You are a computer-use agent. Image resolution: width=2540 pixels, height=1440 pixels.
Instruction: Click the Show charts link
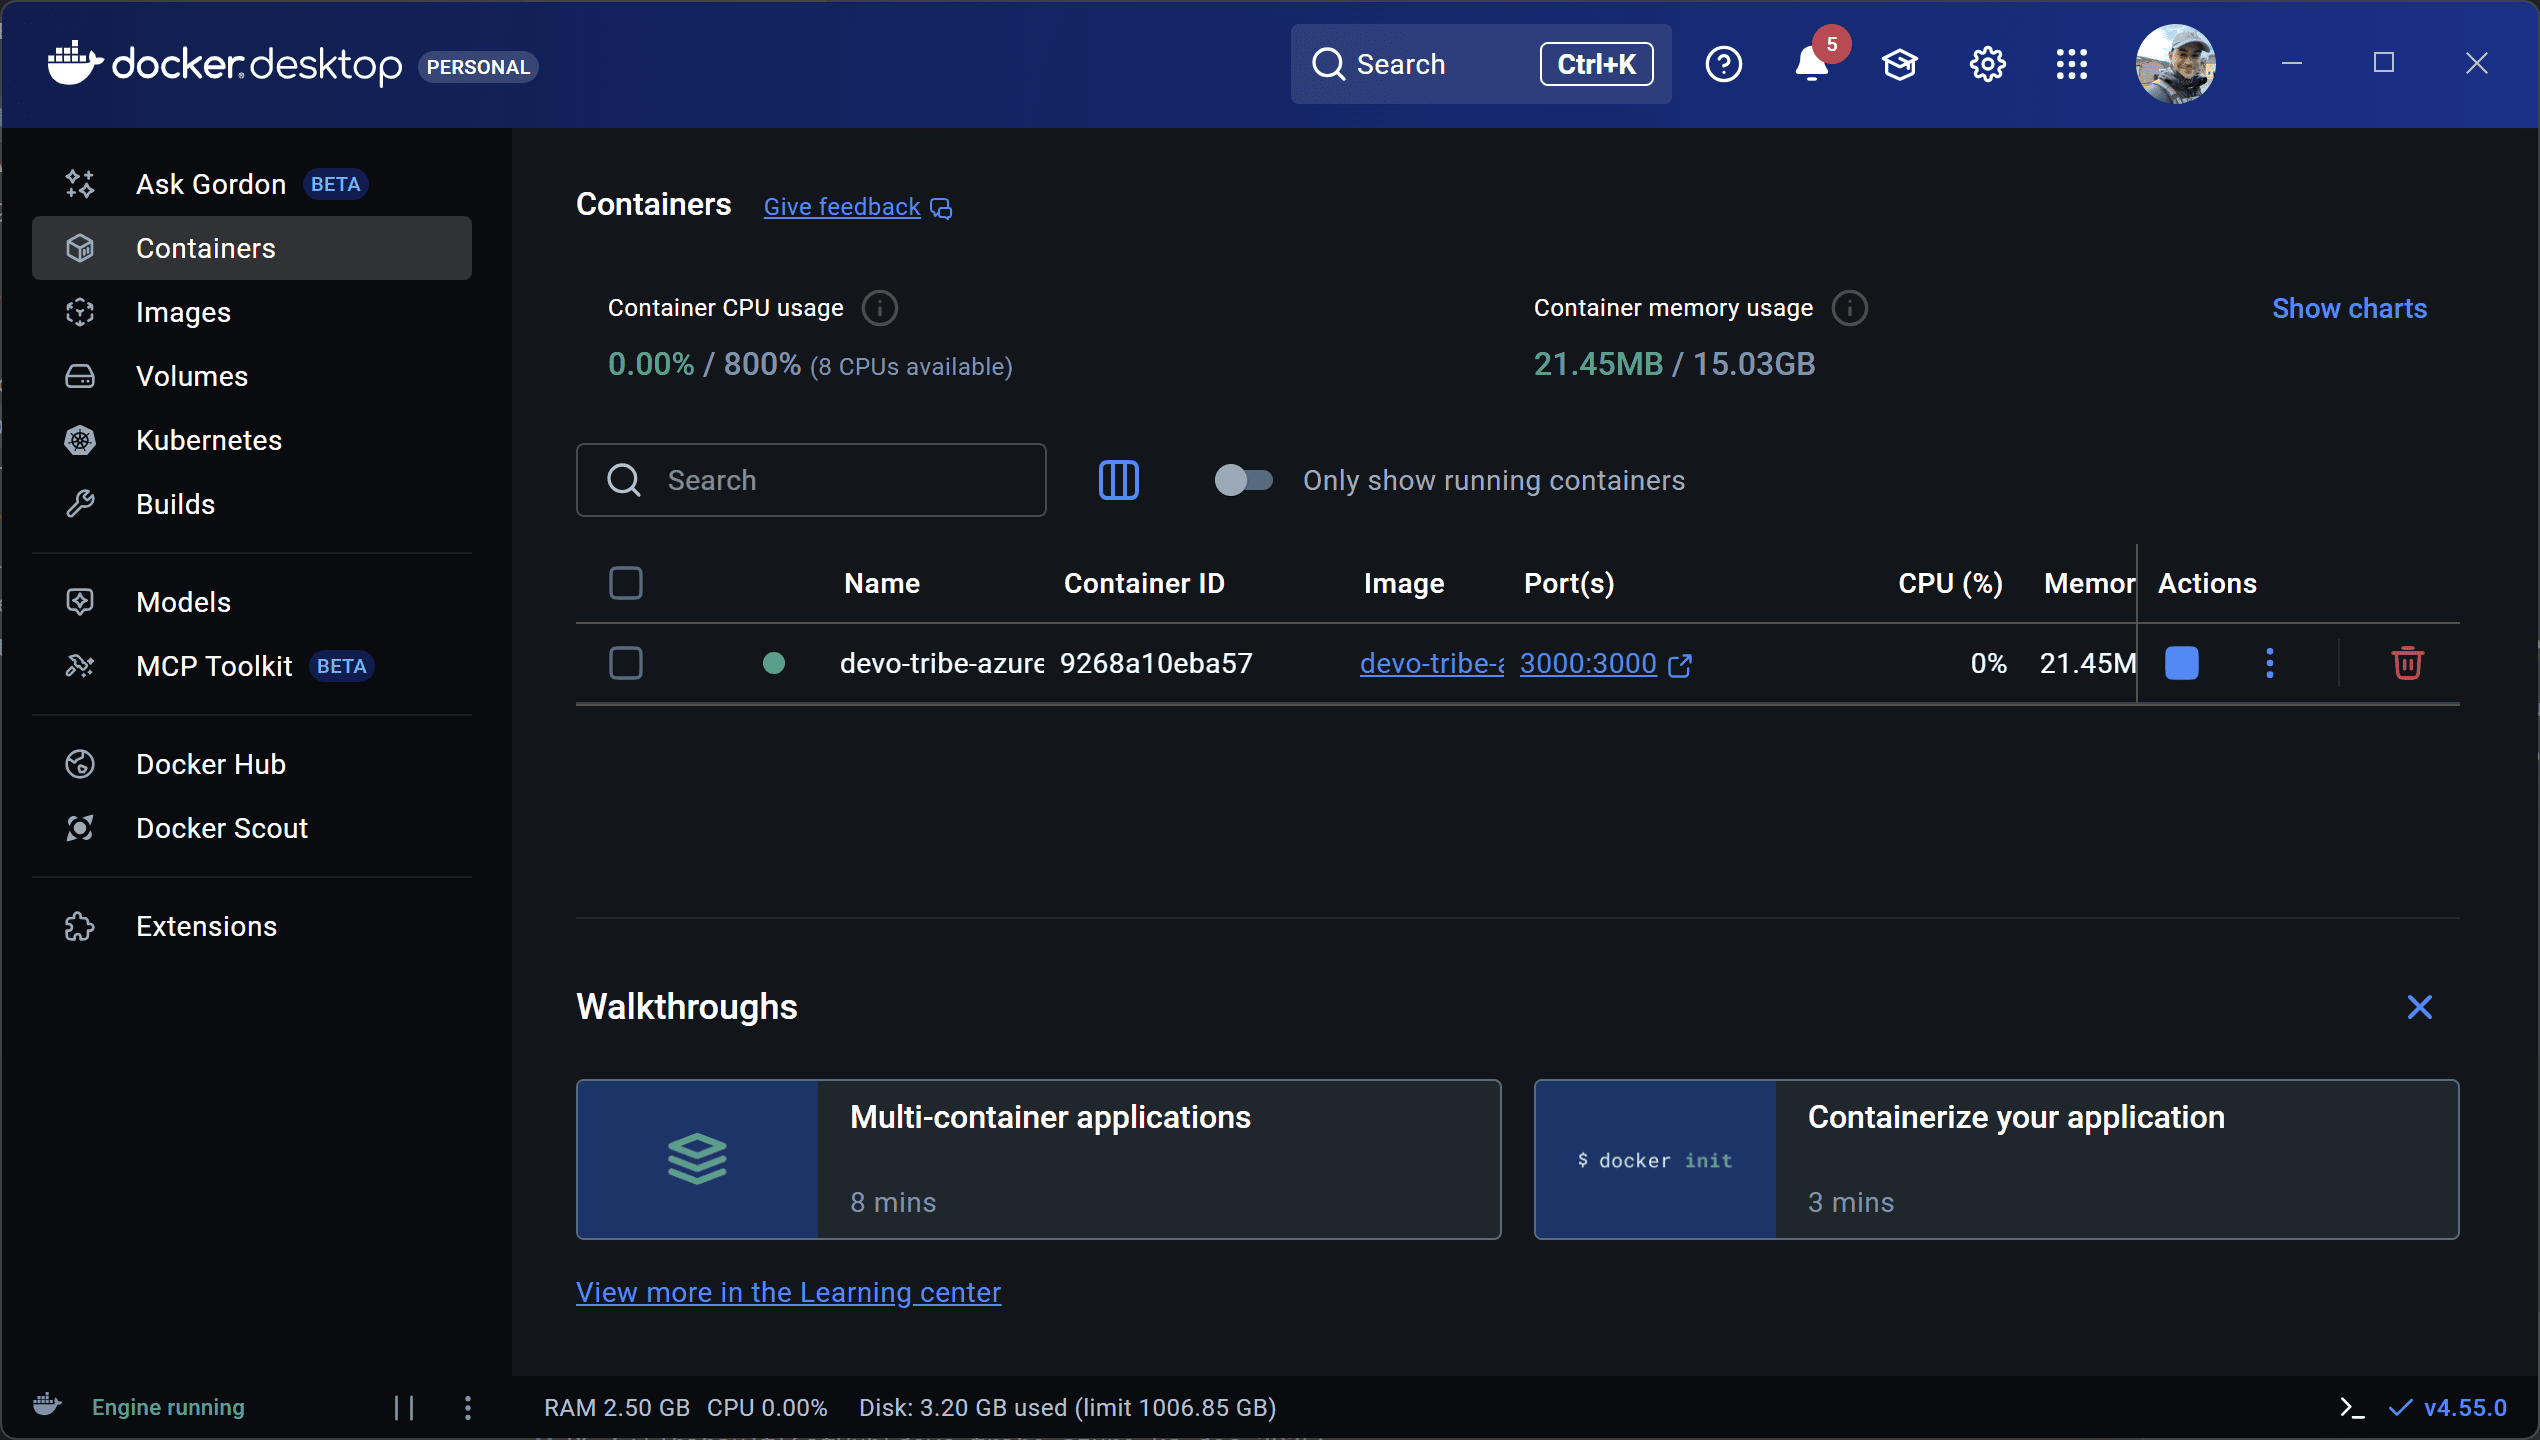pyautogui.click(x=2348, y=308)
